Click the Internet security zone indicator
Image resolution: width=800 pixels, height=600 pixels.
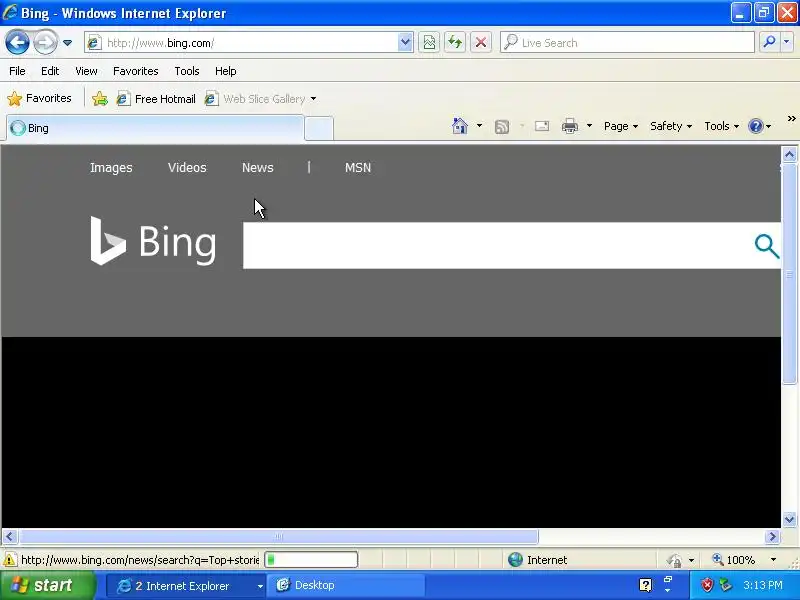tap(538, 560)
